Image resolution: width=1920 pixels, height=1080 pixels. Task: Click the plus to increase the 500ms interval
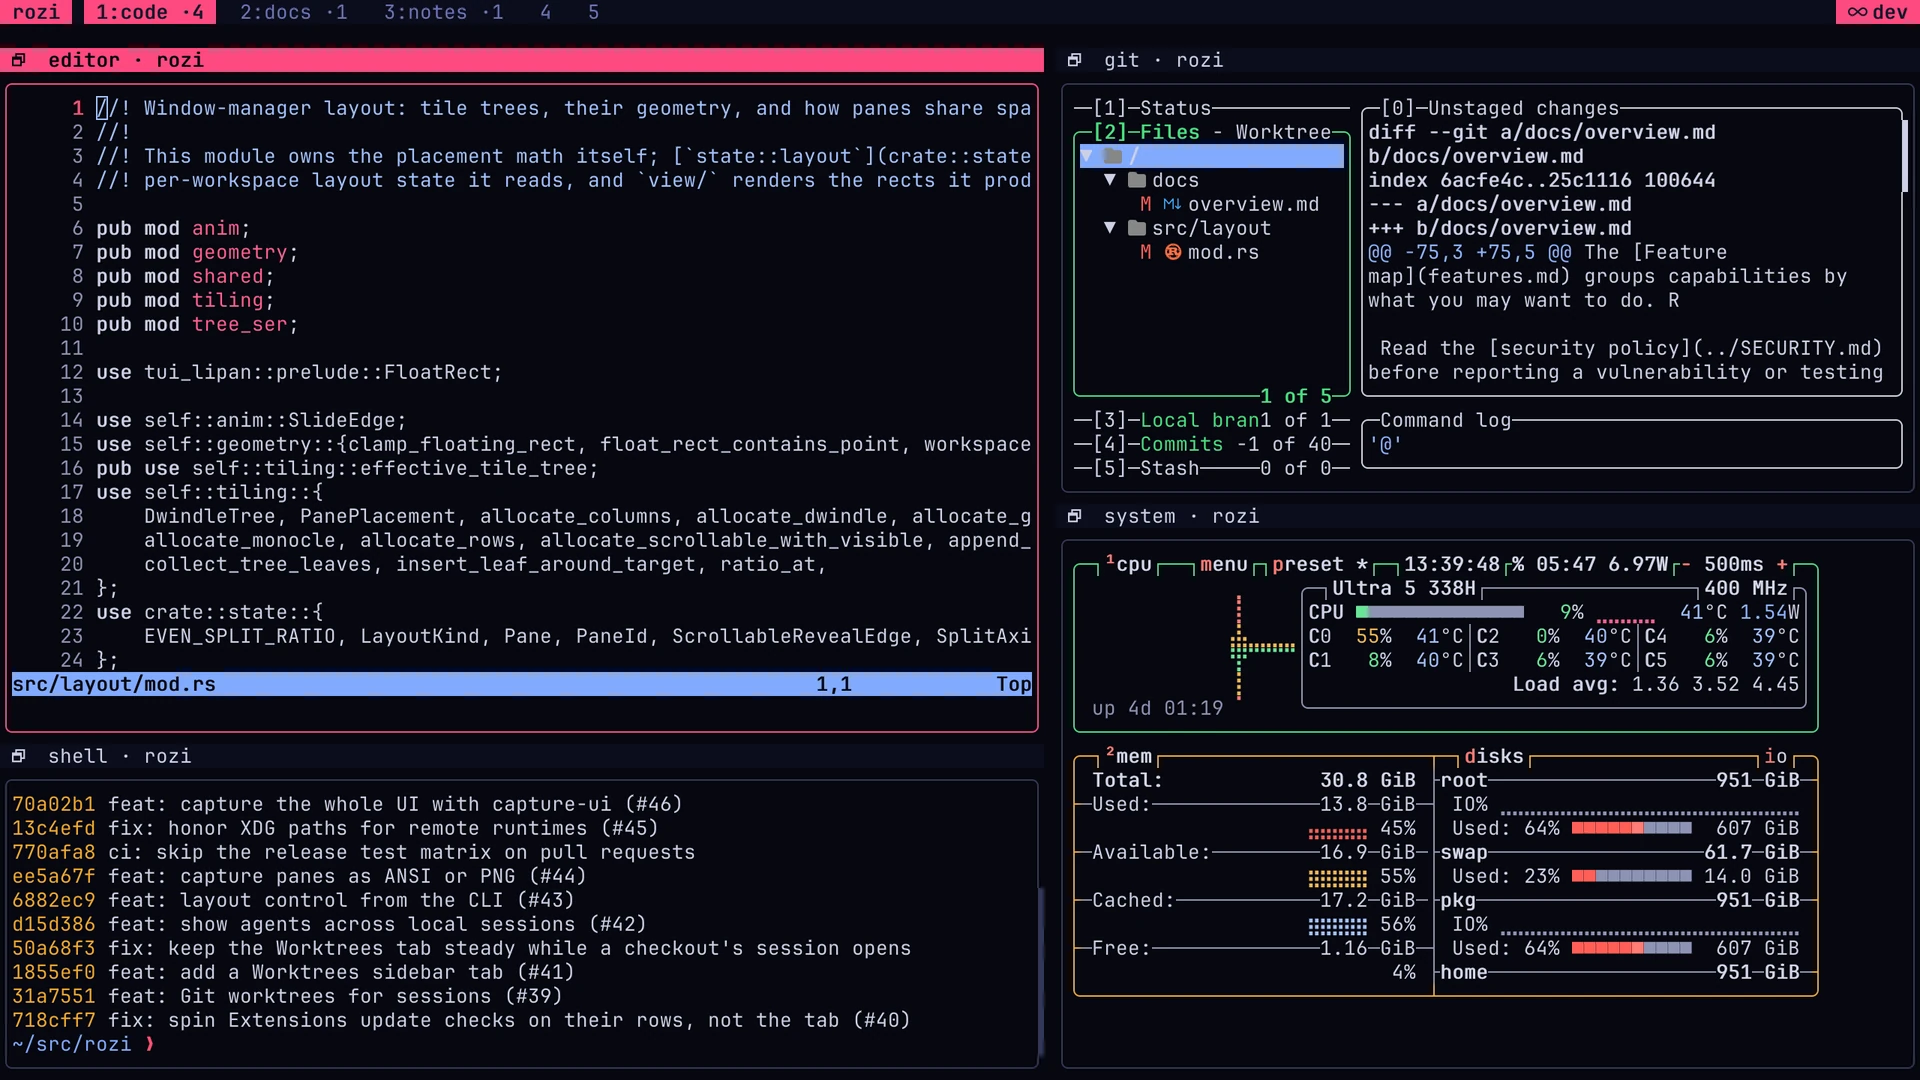pos(1782,564)
